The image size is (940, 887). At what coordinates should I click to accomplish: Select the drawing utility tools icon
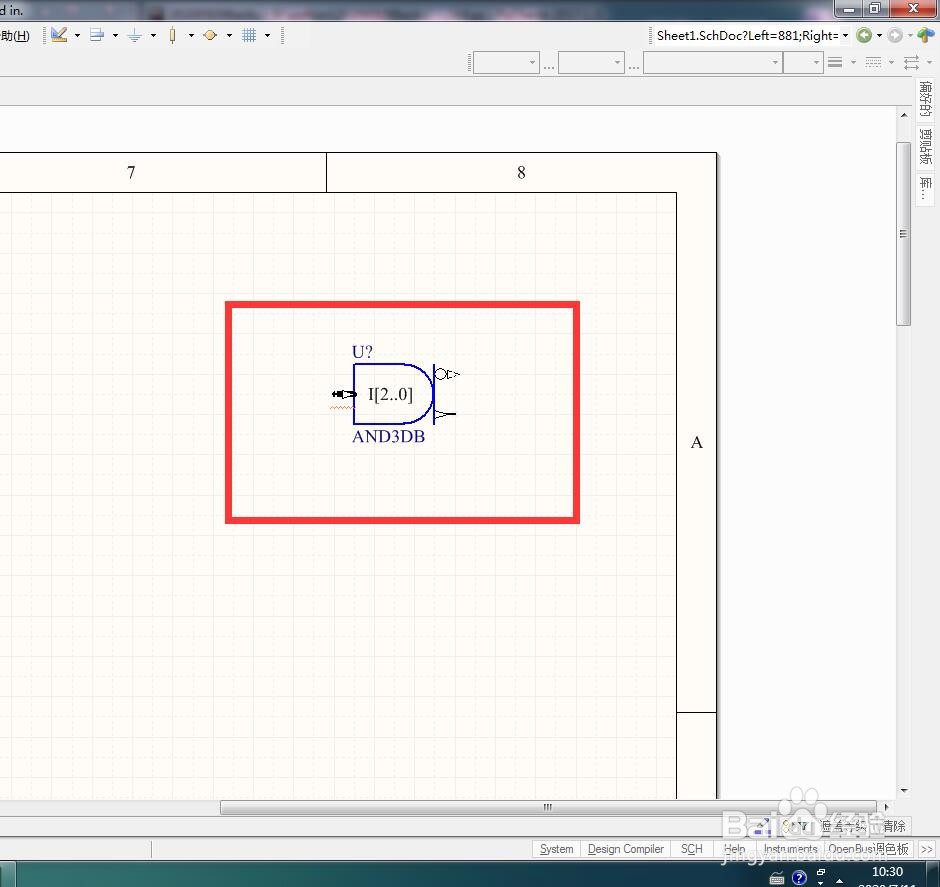coord(59,35)
